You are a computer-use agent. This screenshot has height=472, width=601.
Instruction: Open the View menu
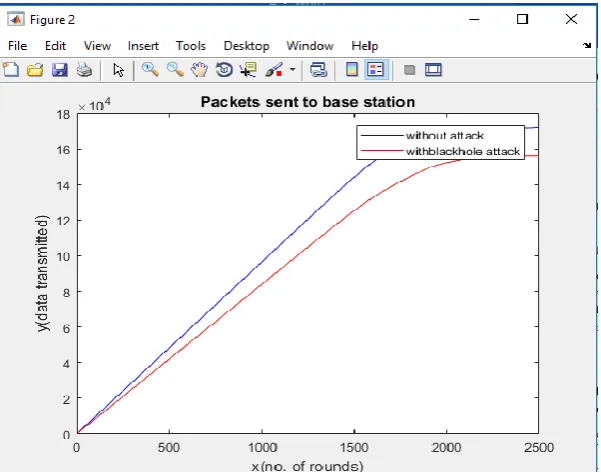click(x=97, y=46)
